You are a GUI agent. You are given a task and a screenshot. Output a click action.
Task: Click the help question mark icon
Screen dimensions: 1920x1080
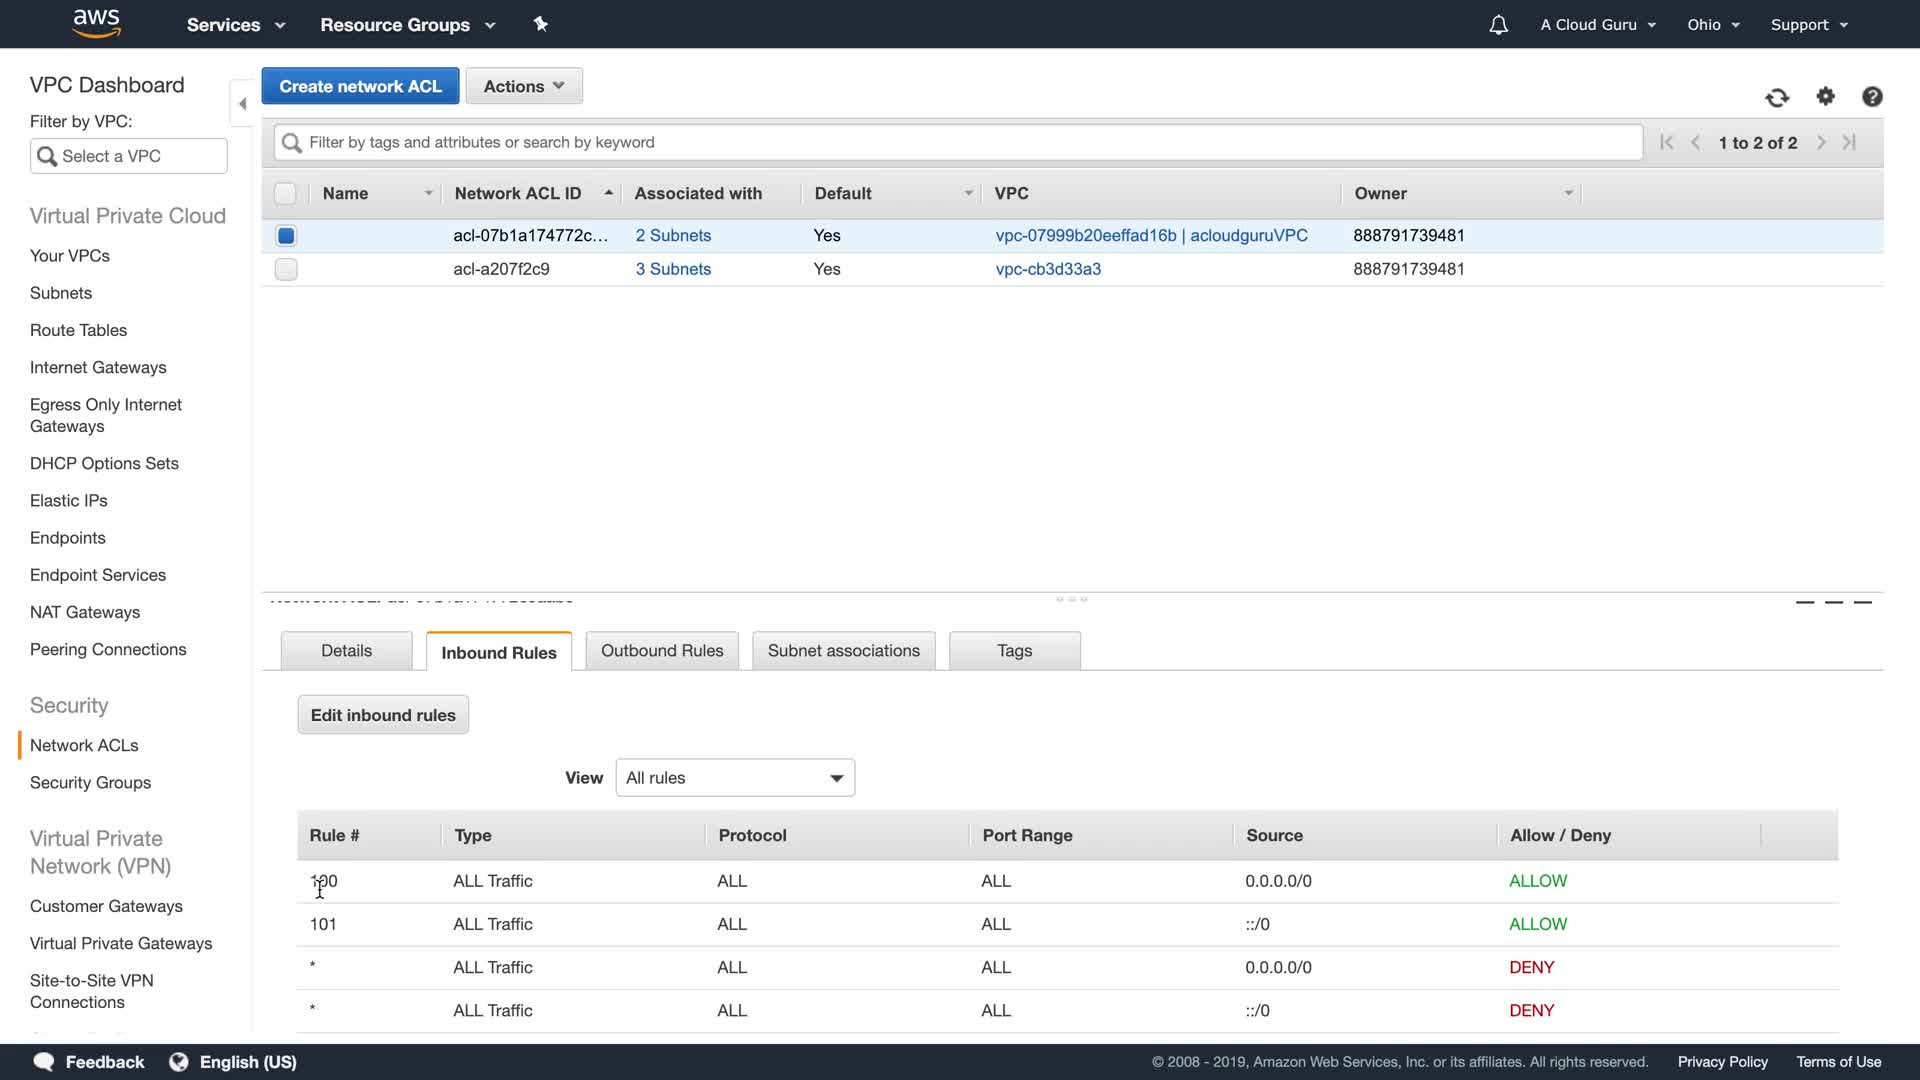pyautogui.click(x=1872, y=97)
